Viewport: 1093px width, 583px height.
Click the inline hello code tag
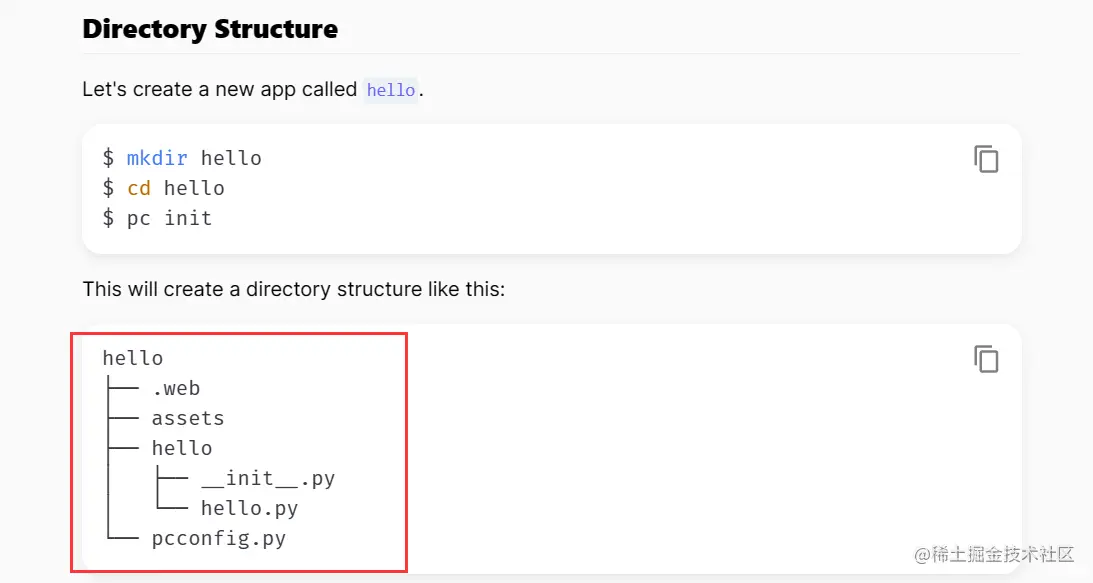coord(390,90)
